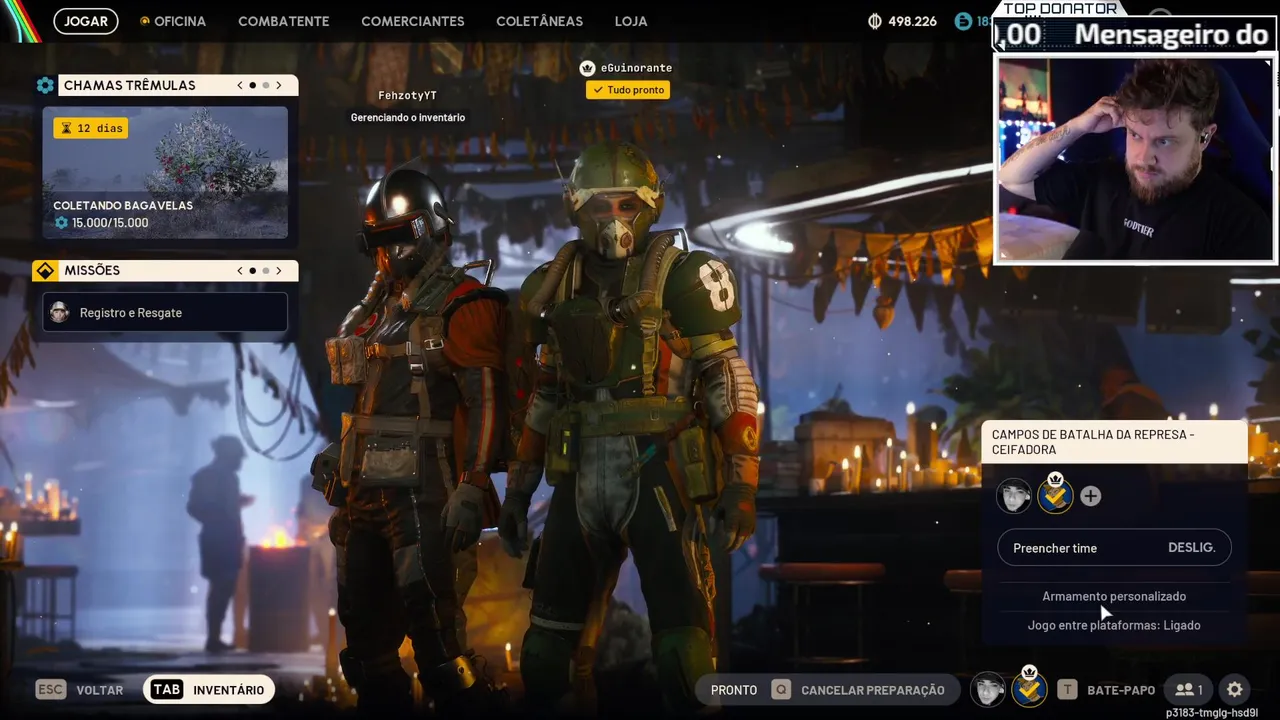Click the streamer webcam overlay
This screenshot has width=1280, height=720.
[x=1135, y=160]
